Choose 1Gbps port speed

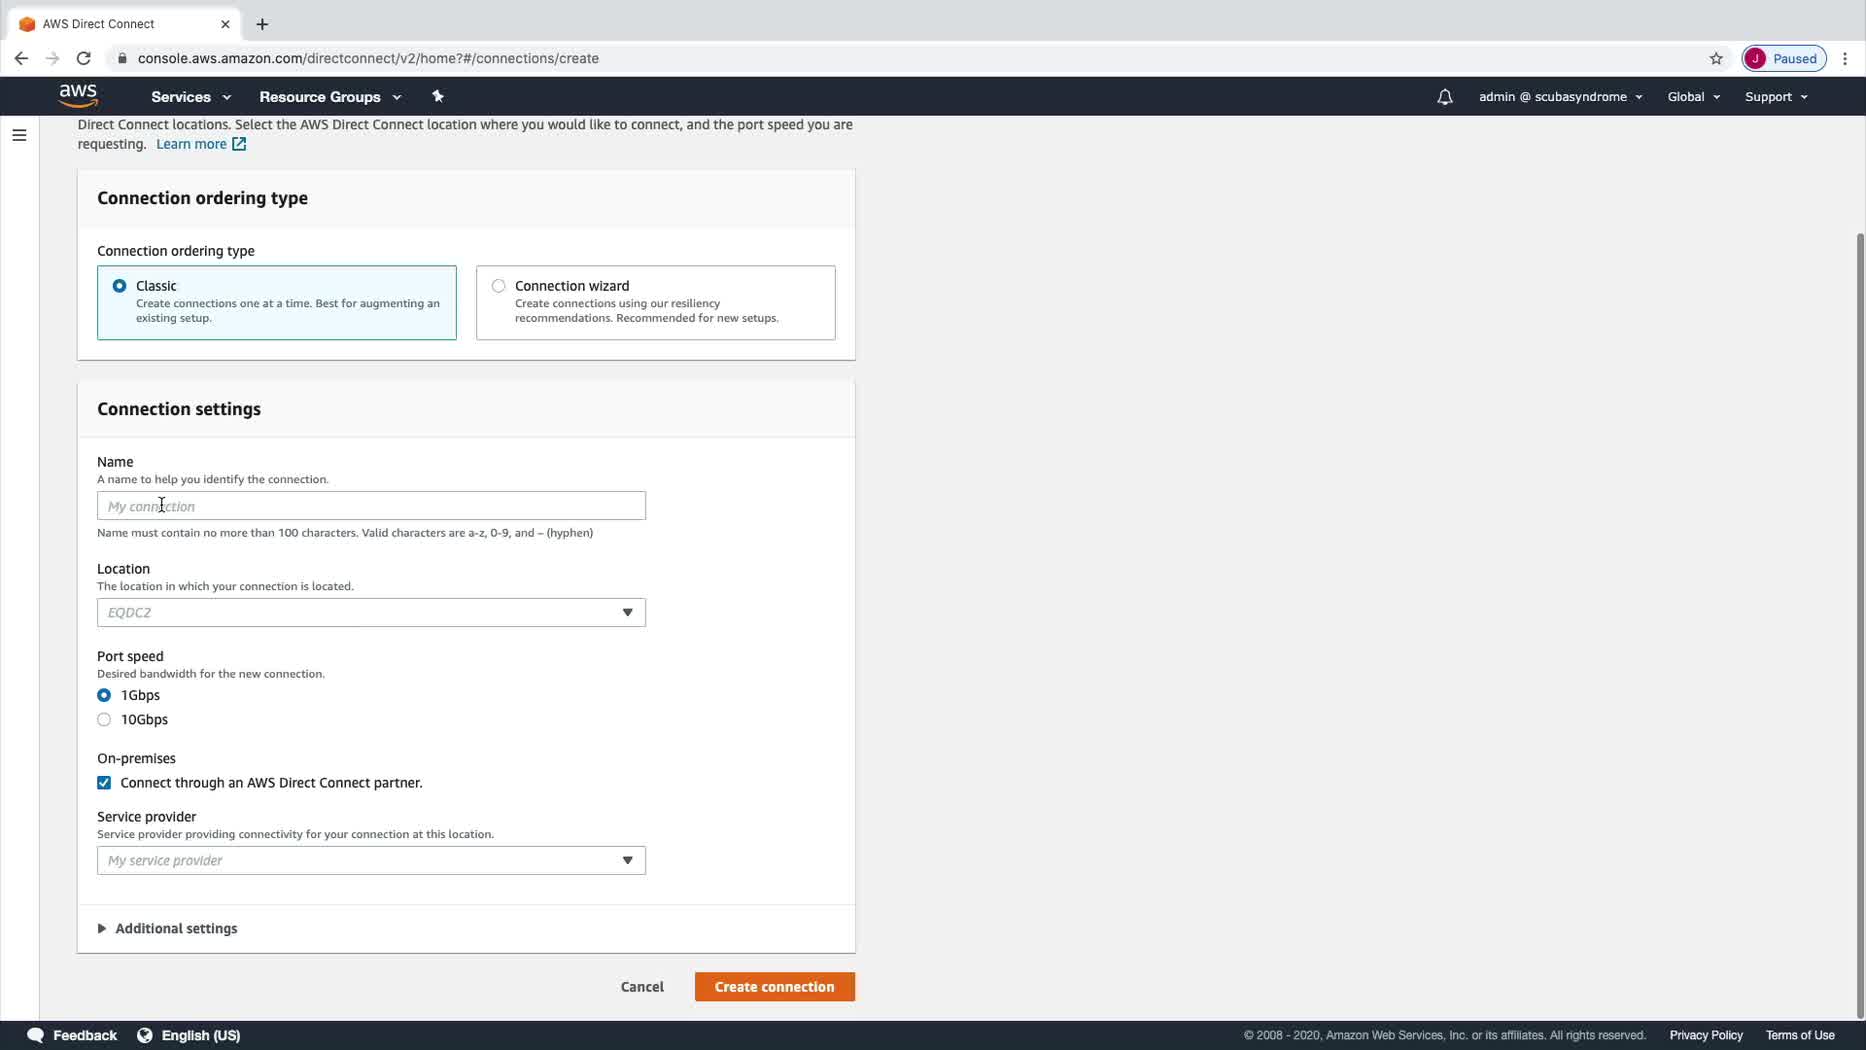point(104,695)
